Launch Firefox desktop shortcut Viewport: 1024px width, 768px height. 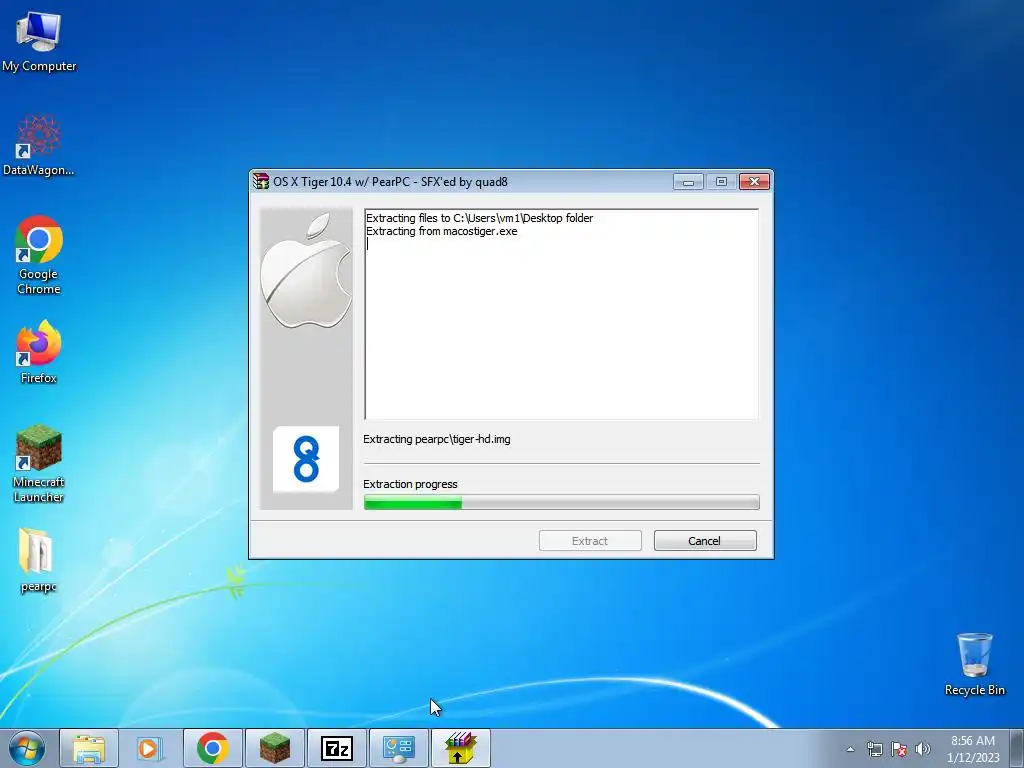point(39,351)
